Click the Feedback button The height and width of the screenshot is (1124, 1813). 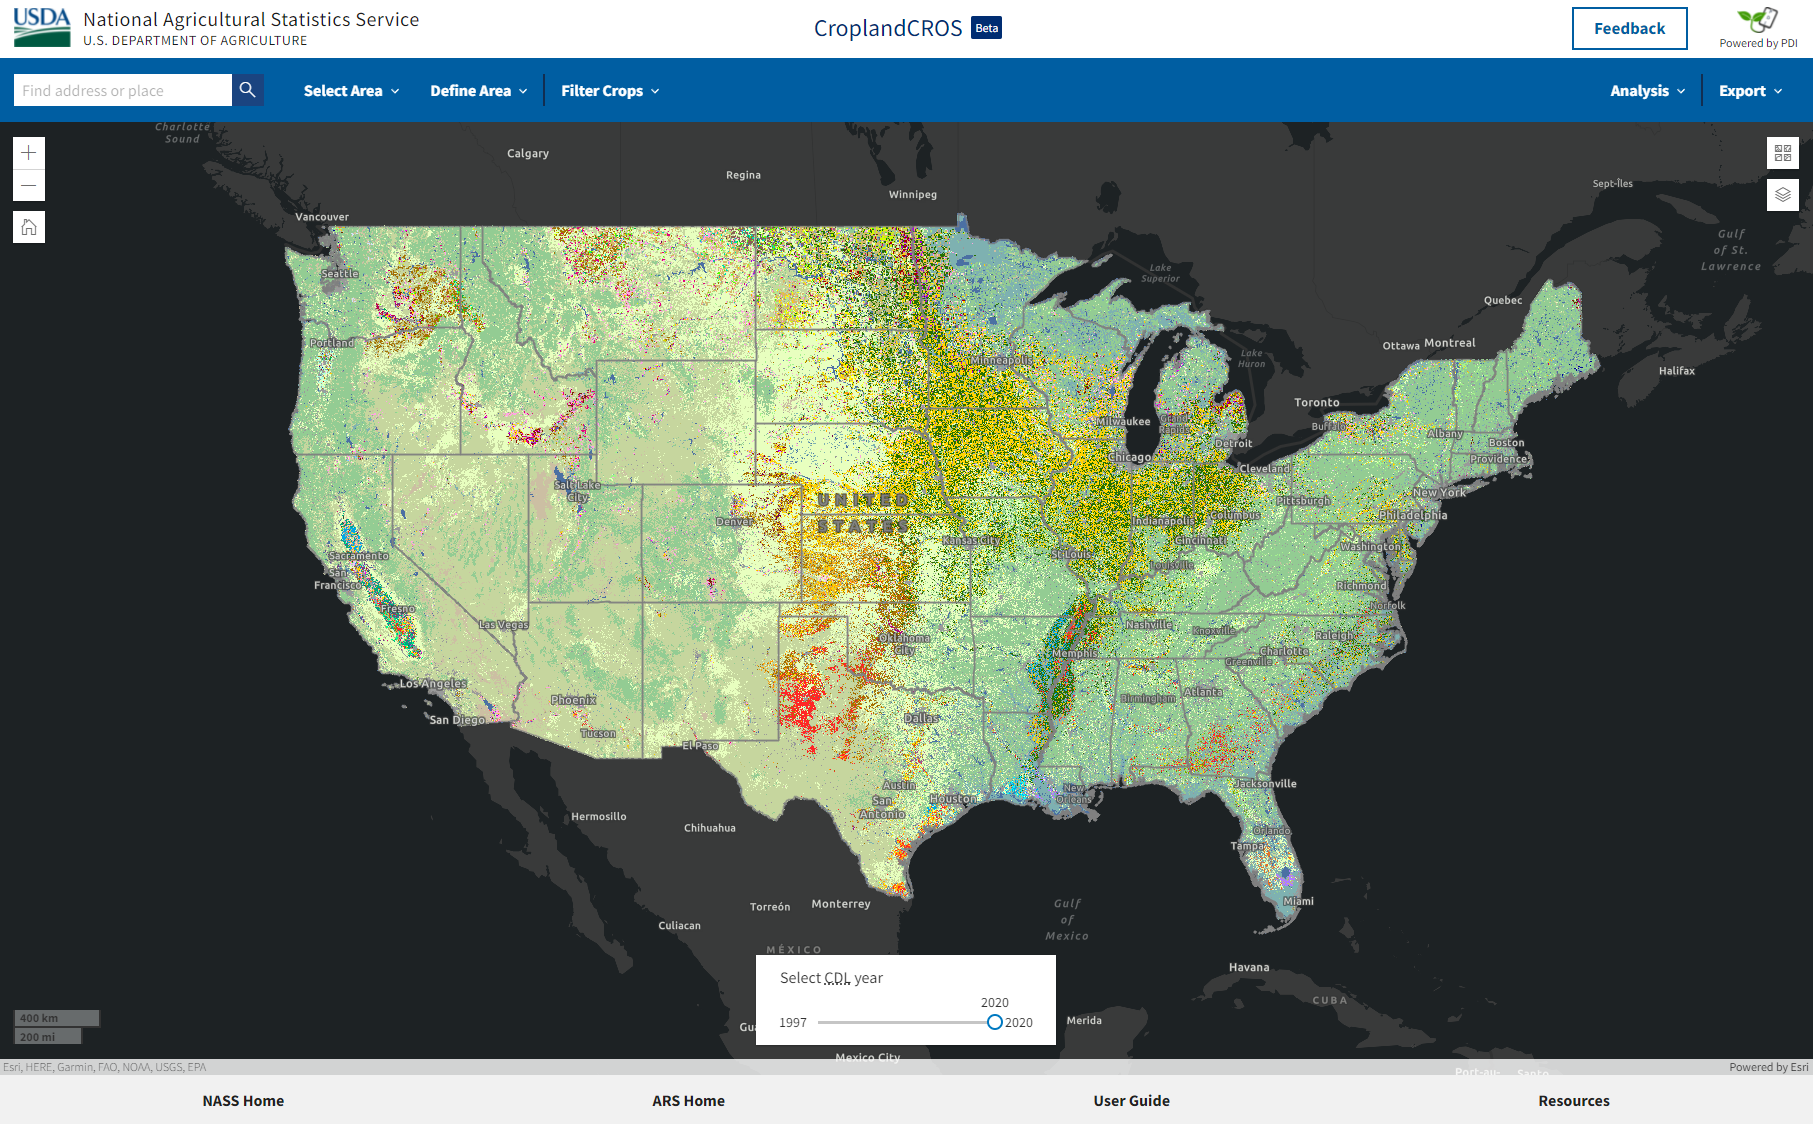coord(1629,28)
